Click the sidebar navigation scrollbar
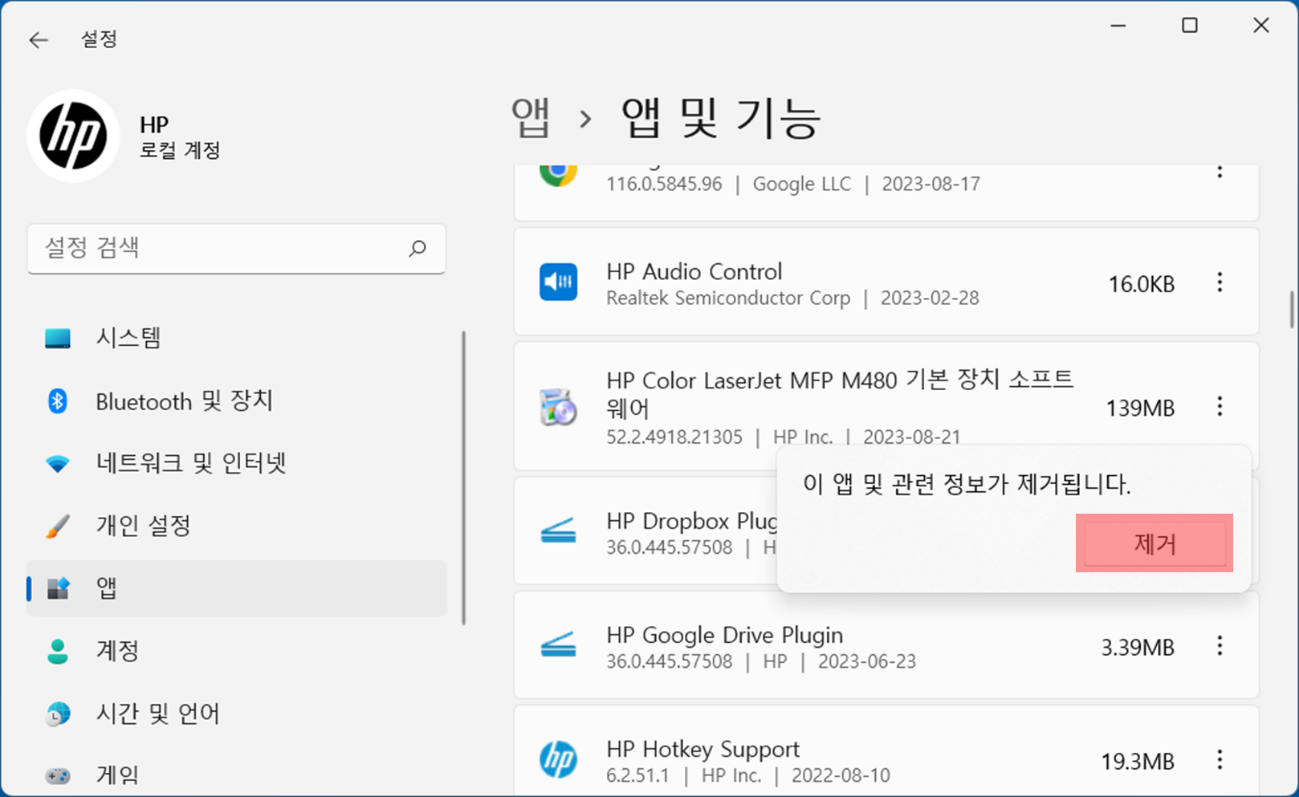This screenshot has height=797, width=1299. point(464,478)
